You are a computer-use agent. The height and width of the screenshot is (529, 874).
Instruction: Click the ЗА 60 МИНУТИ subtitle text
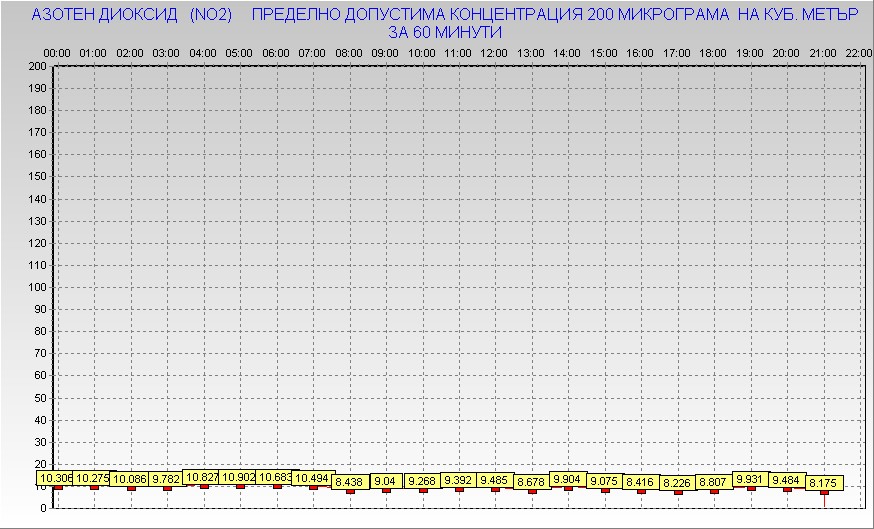tap(444, 32)
